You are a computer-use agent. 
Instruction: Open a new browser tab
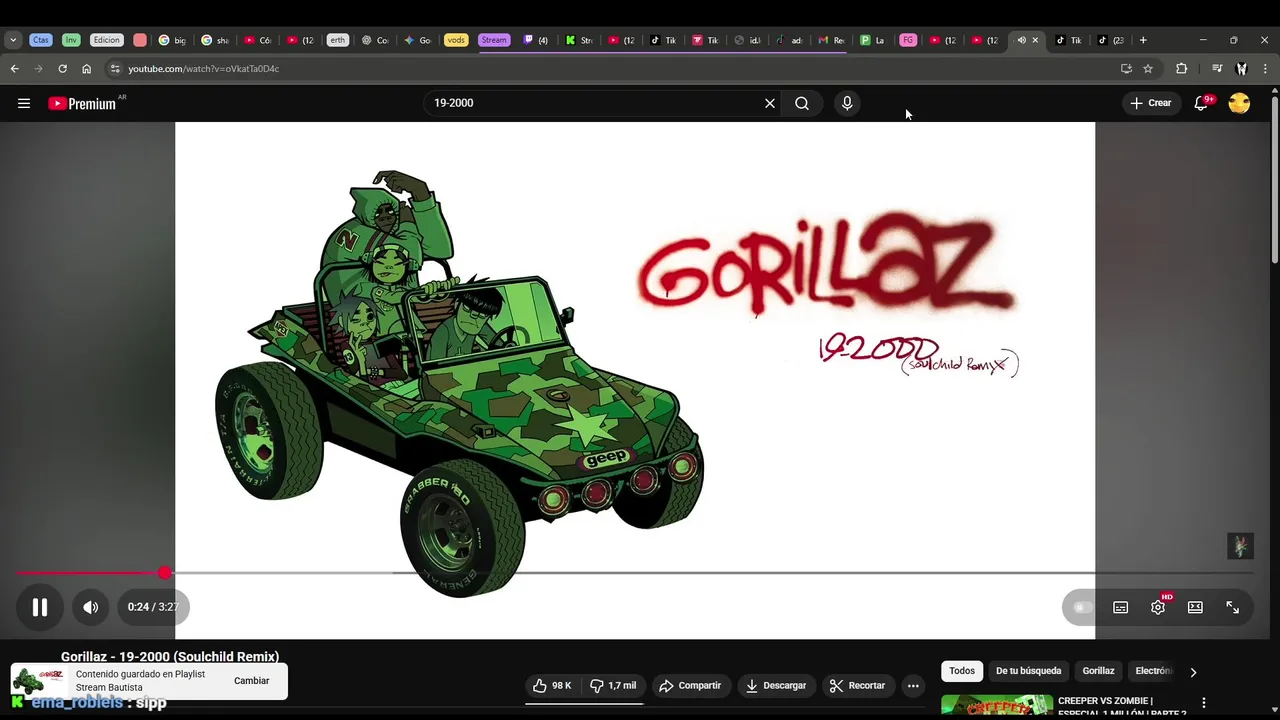point(1143,40)
